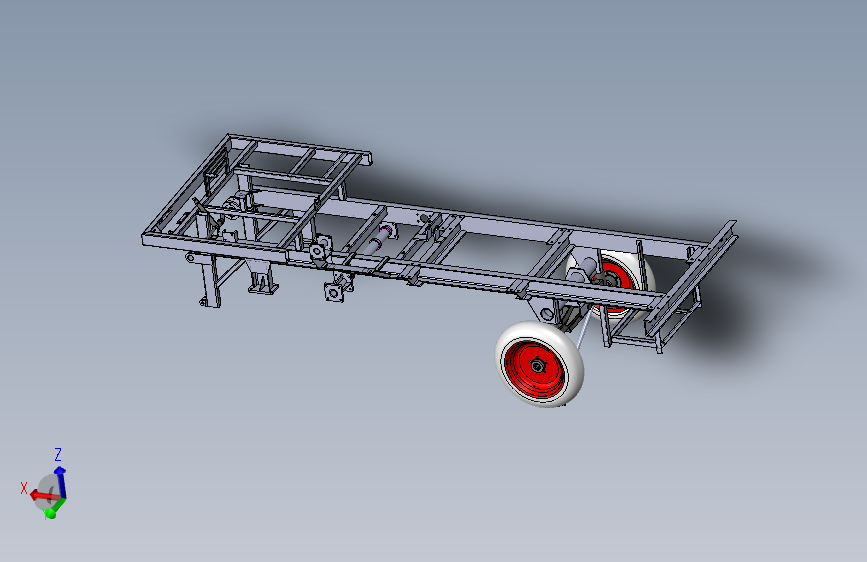Image resolution: width=867 pixels, height=562 pixels.
Task: Select the white tire of the nearest wheel
Action: [539, 364]
